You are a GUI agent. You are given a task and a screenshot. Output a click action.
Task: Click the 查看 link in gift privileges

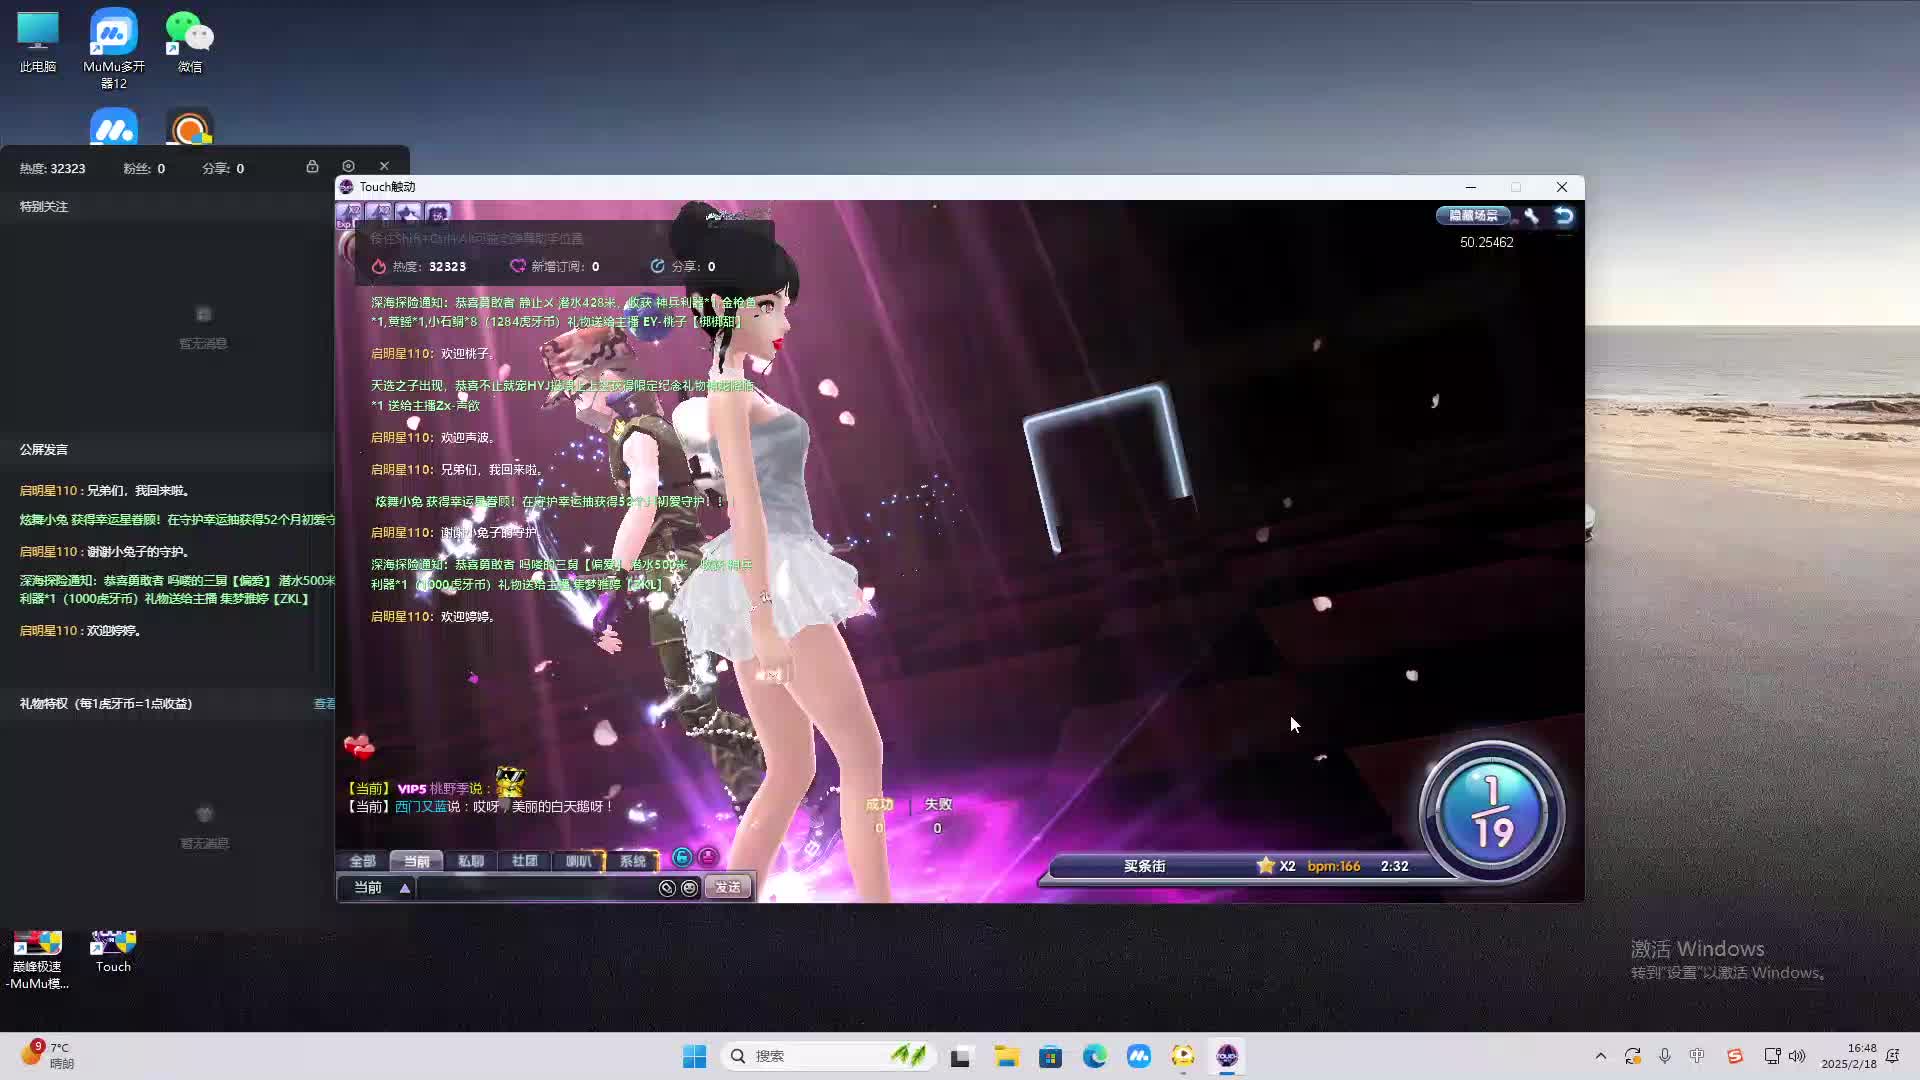(324, 704)
